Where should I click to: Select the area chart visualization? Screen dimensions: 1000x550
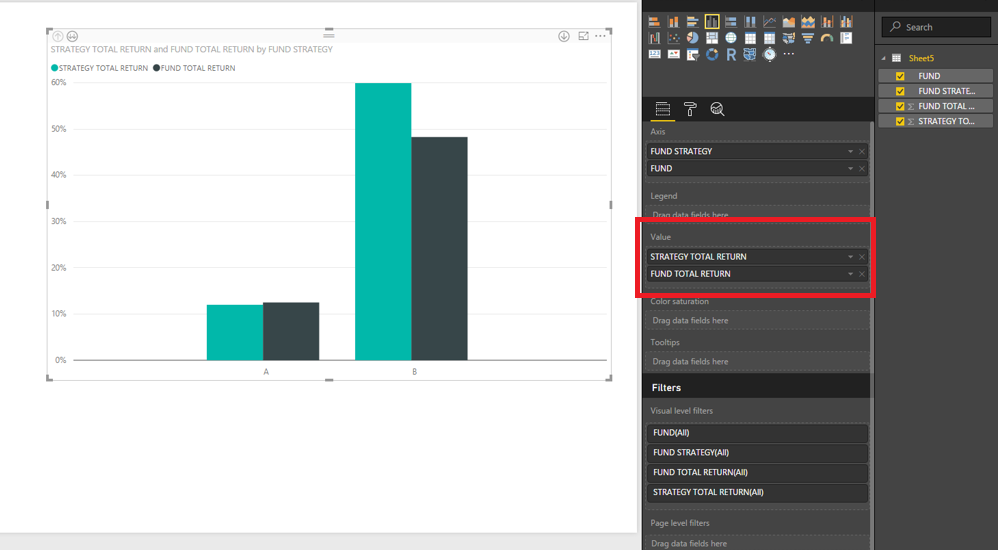pos(789,22)
